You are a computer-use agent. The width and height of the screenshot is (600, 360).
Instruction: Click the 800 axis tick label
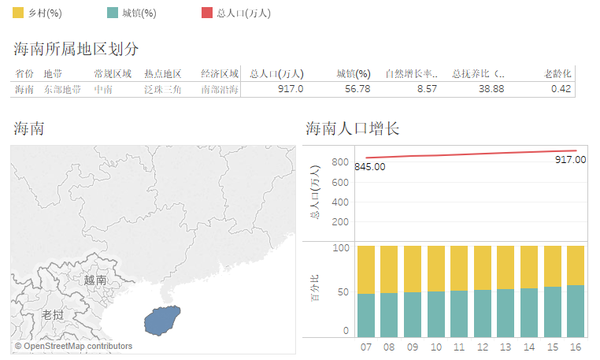(x=340, y=162)
